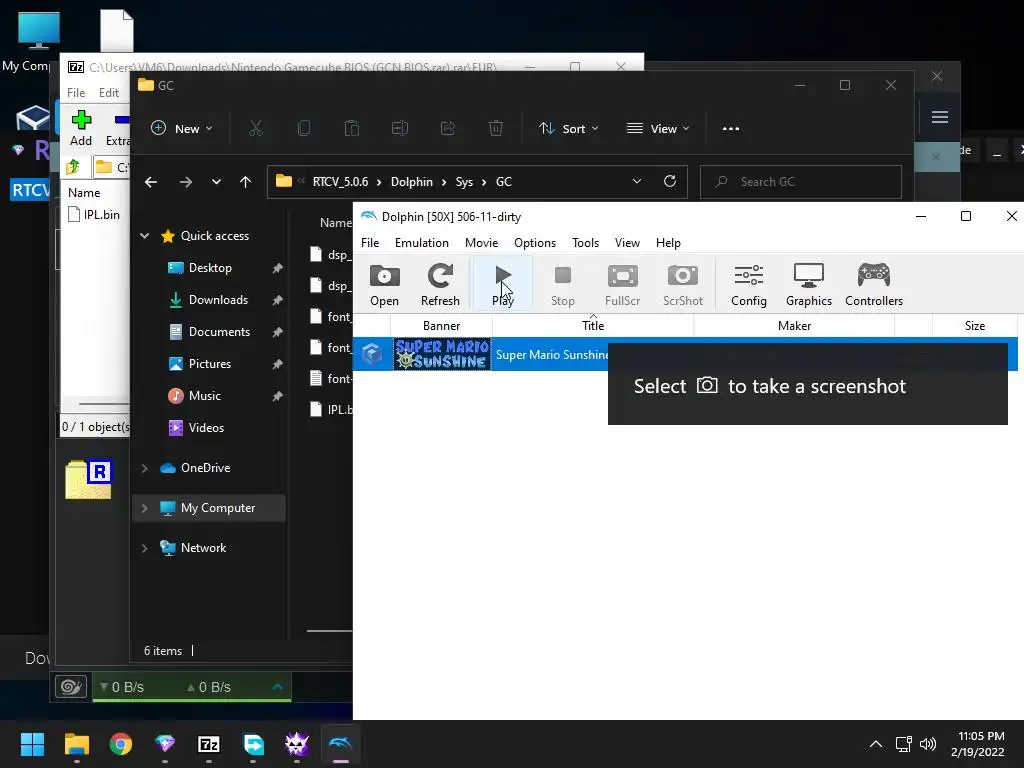Open Dolphin Controllers settings
The height and width of the screenshot is (768, 1024).
(x=874, y=285)
